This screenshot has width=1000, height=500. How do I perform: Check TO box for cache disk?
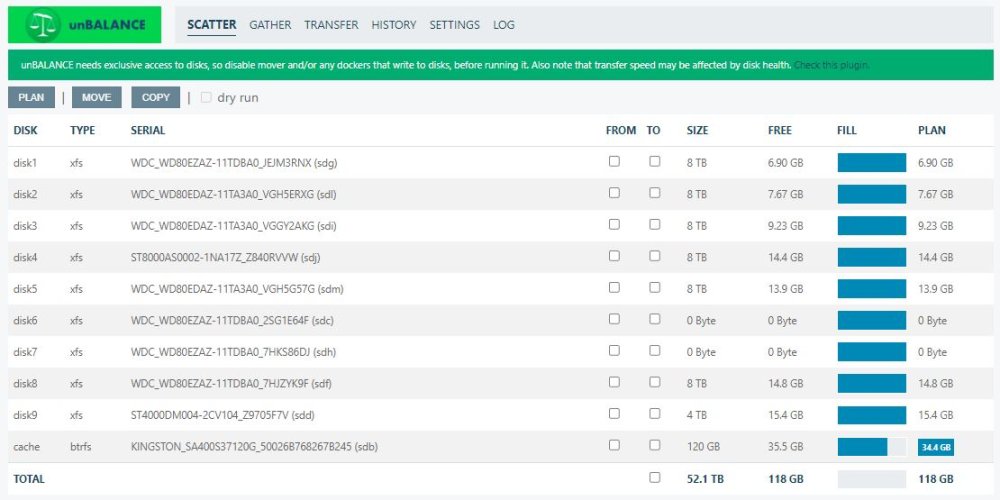tap(654, 445)
